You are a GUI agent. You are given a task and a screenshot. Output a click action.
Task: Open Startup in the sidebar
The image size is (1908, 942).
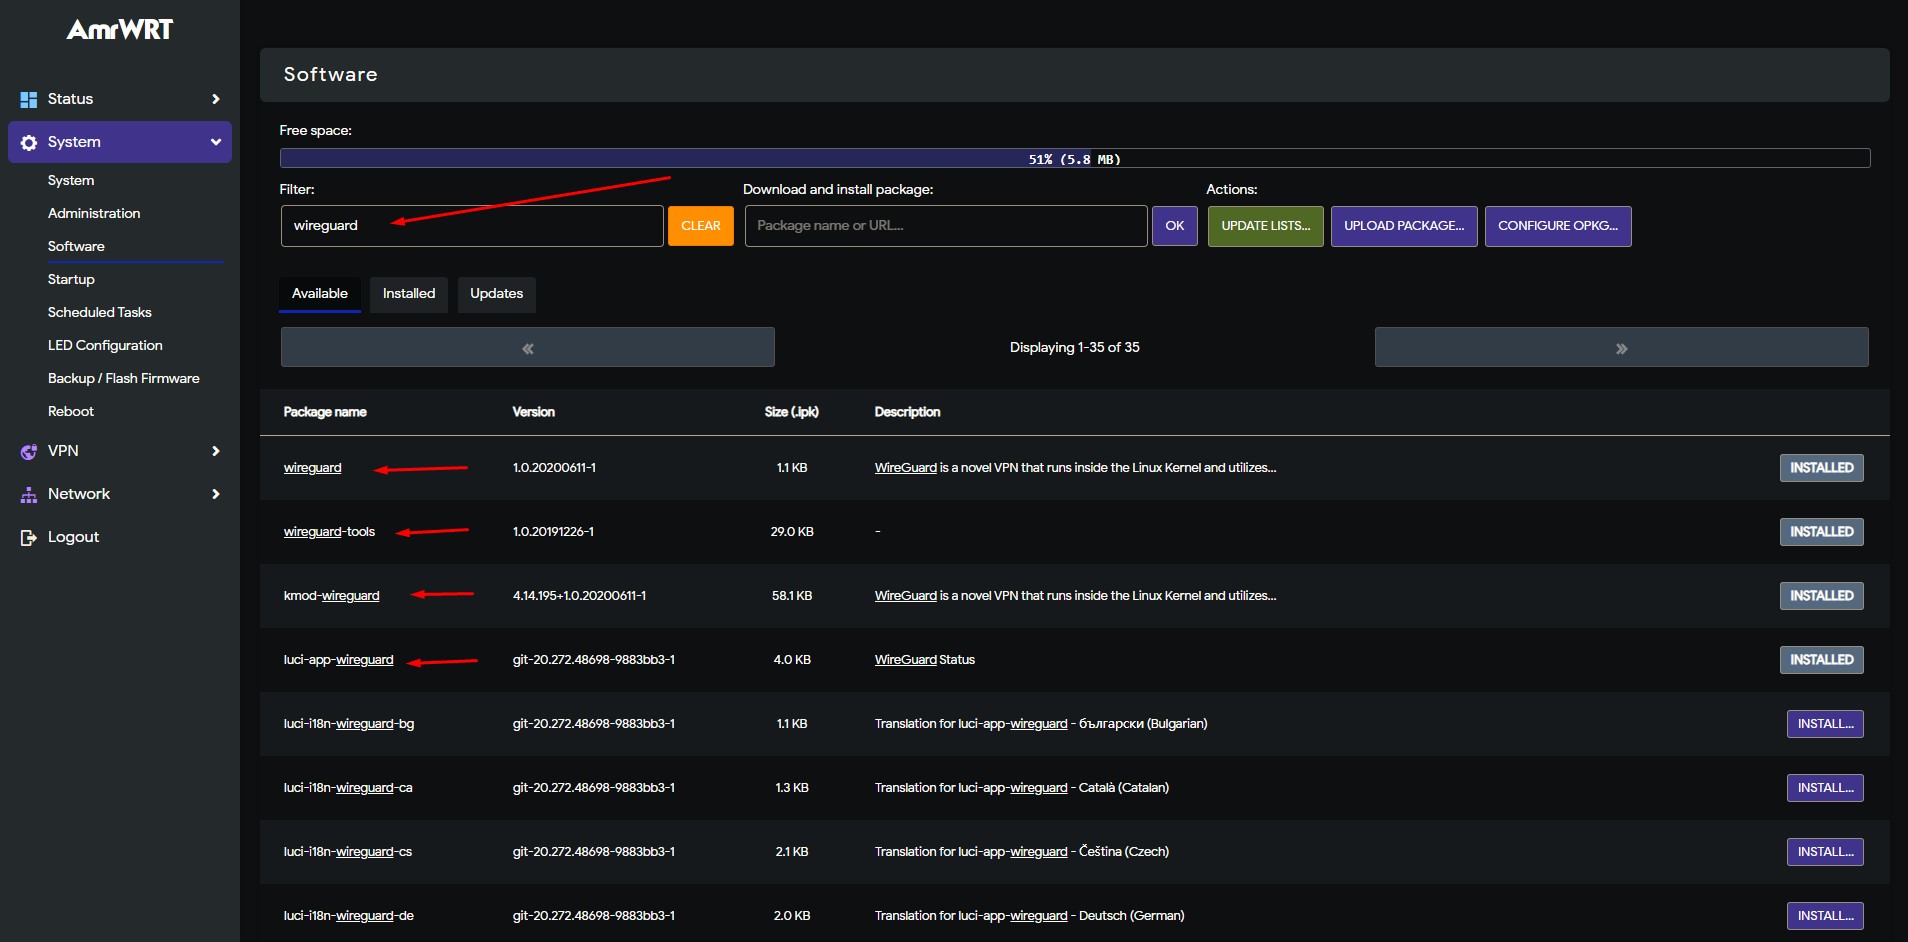click(x=71, y=279)
